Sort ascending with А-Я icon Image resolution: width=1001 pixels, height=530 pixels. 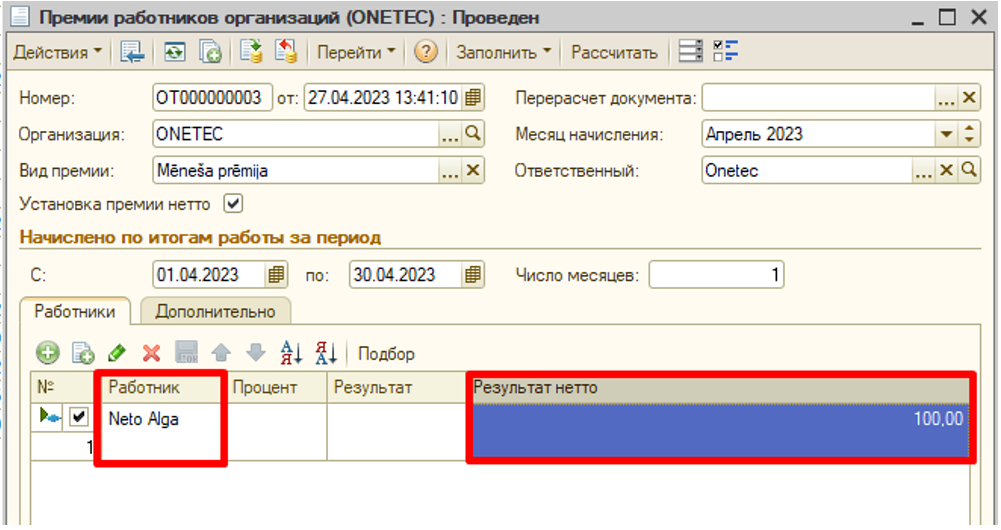[291, 353]
